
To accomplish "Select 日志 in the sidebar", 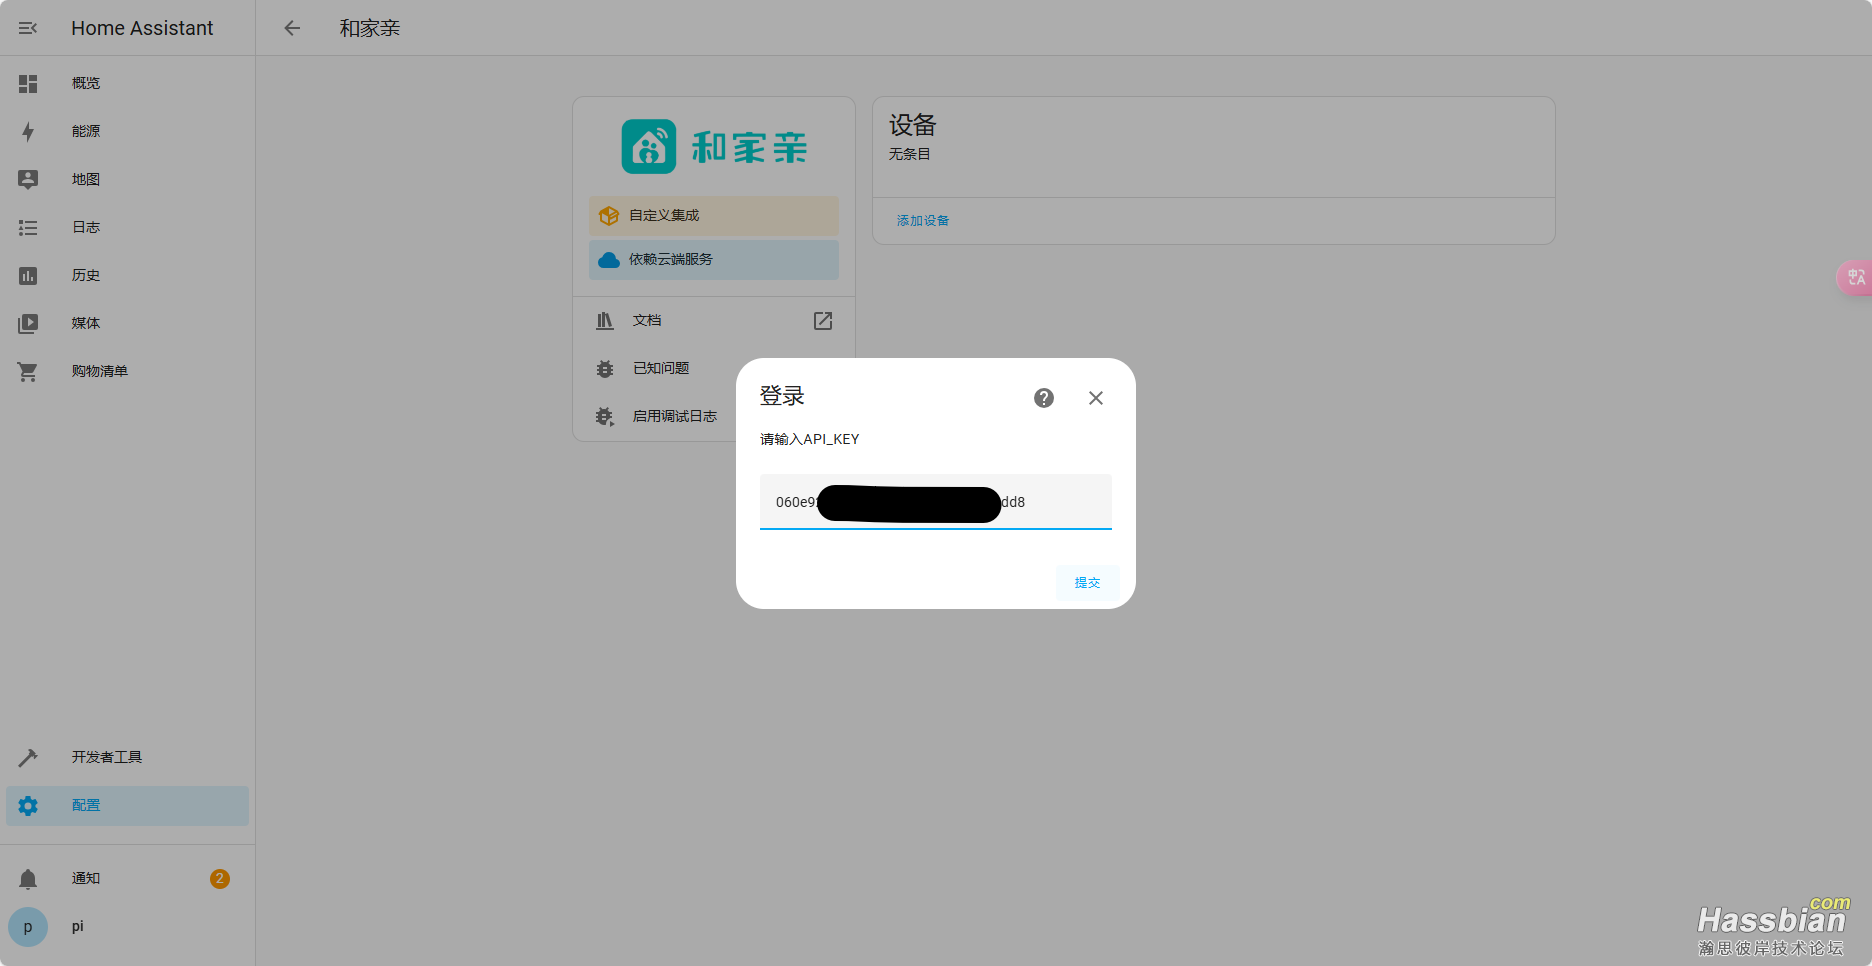I will pos(127,228).
